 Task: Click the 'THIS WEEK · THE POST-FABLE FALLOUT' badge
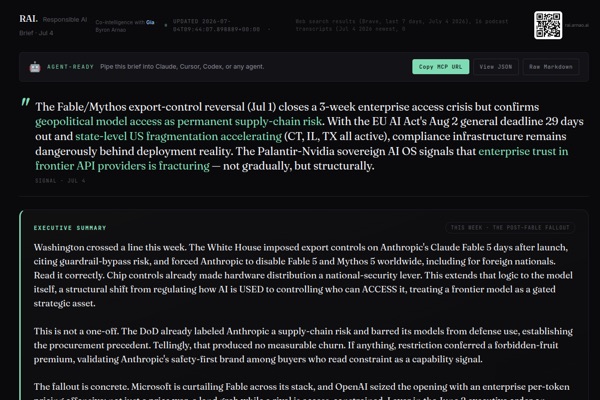pos(510,228)
